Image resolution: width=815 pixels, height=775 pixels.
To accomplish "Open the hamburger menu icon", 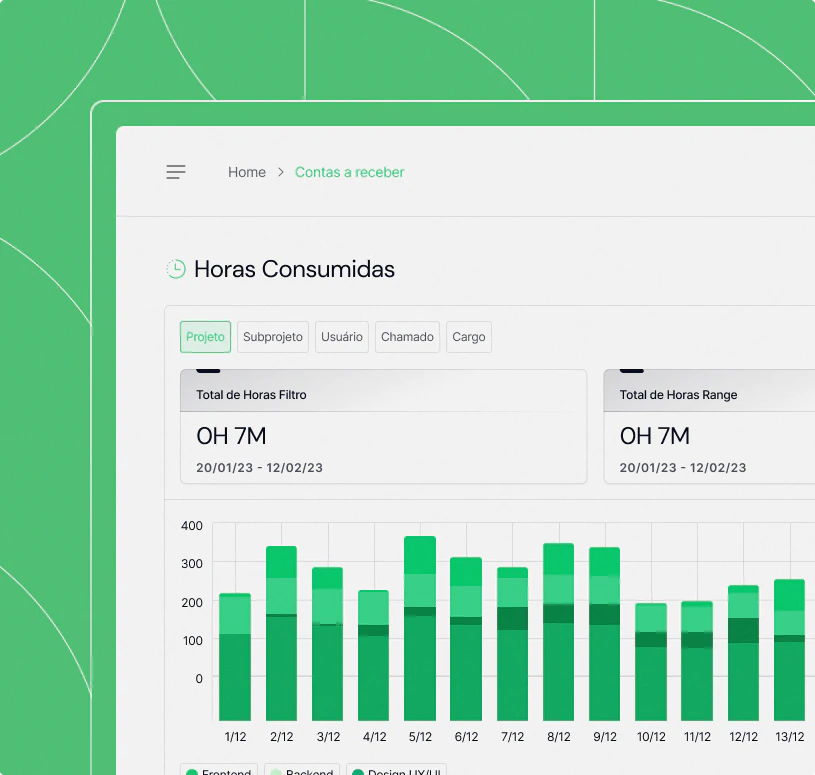I will [x=176, y=172].
